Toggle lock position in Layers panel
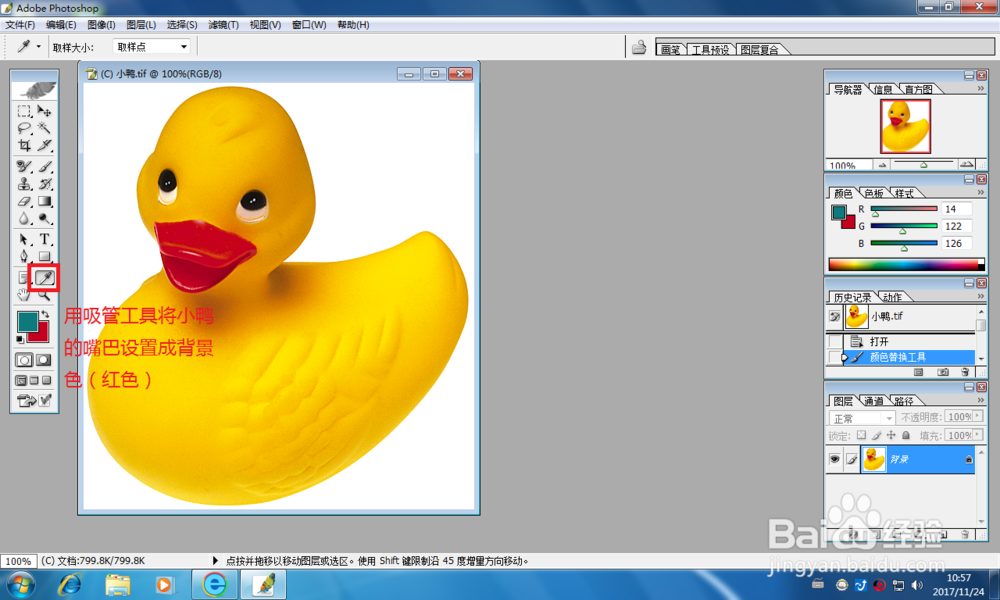This screenshot has height=600, width=1000. [x=891, y=435]
